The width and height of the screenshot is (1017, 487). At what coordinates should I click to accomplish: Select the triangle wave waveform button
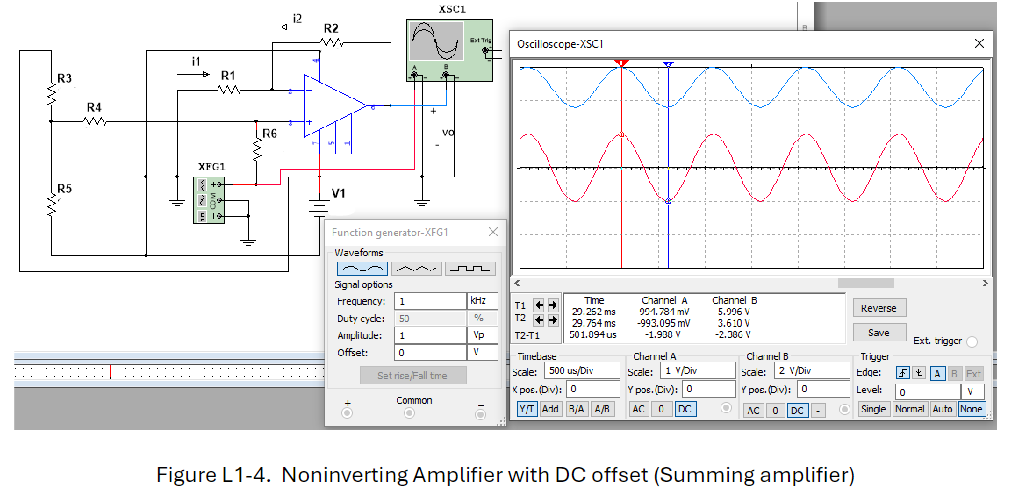point(417,268)
